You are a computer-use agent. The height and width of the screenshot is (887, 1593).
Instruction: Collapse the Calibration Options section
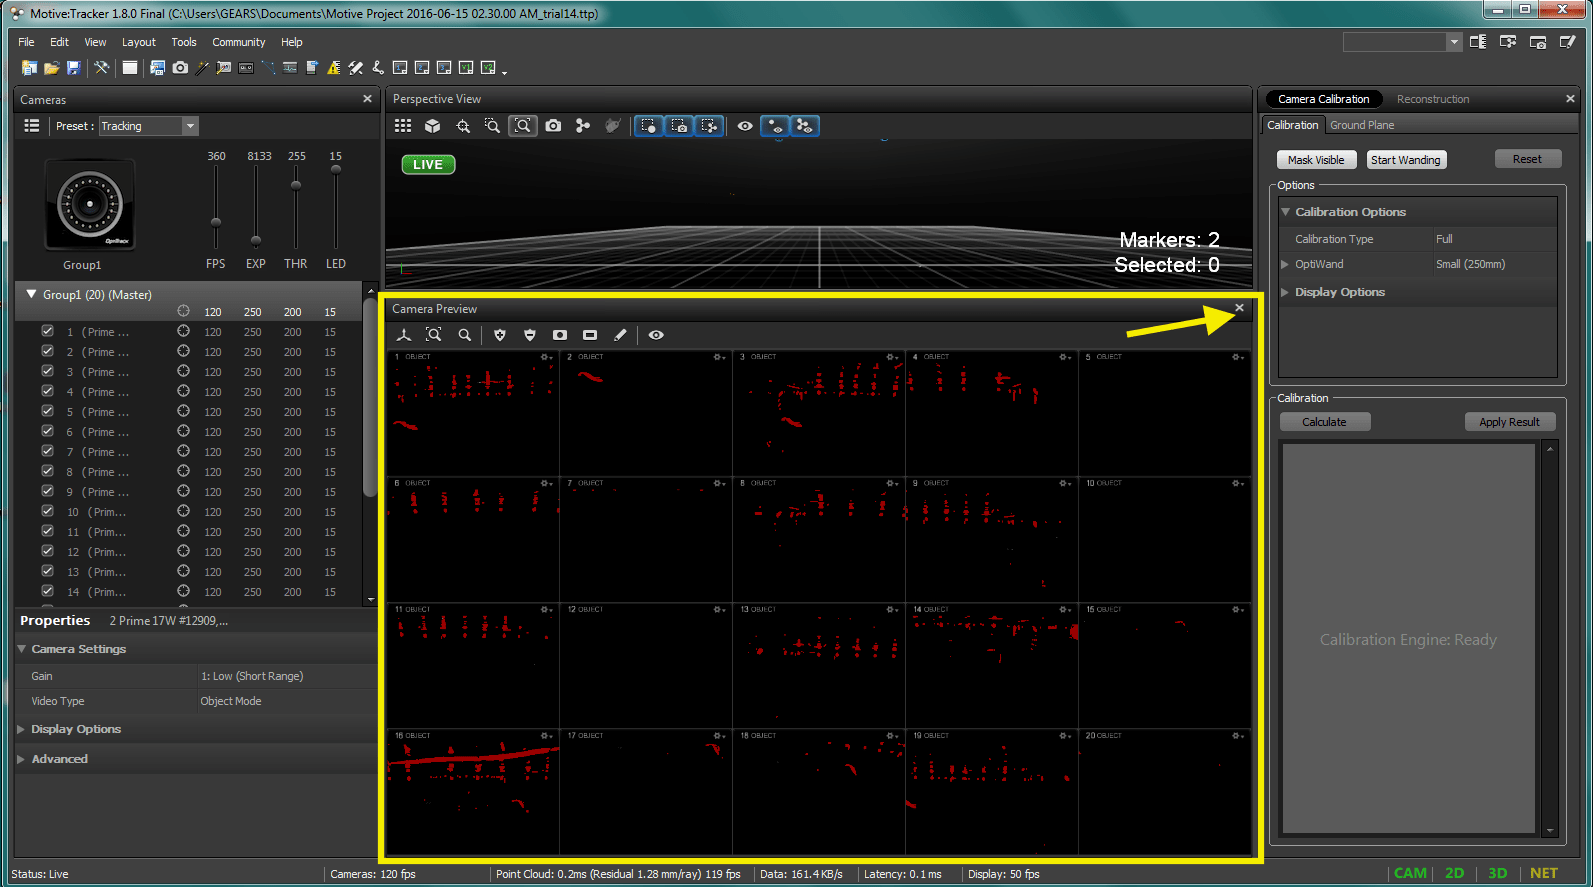point(1286,212)
